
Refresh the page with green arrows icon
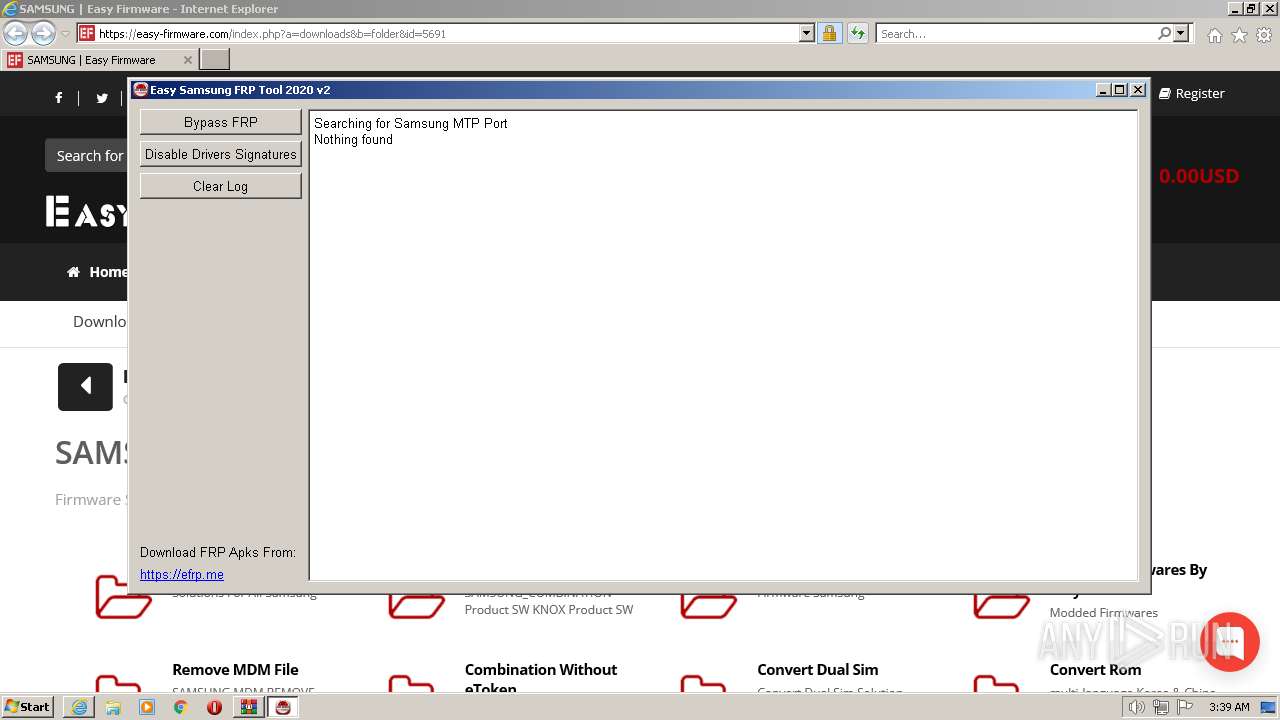pos(857,33)
